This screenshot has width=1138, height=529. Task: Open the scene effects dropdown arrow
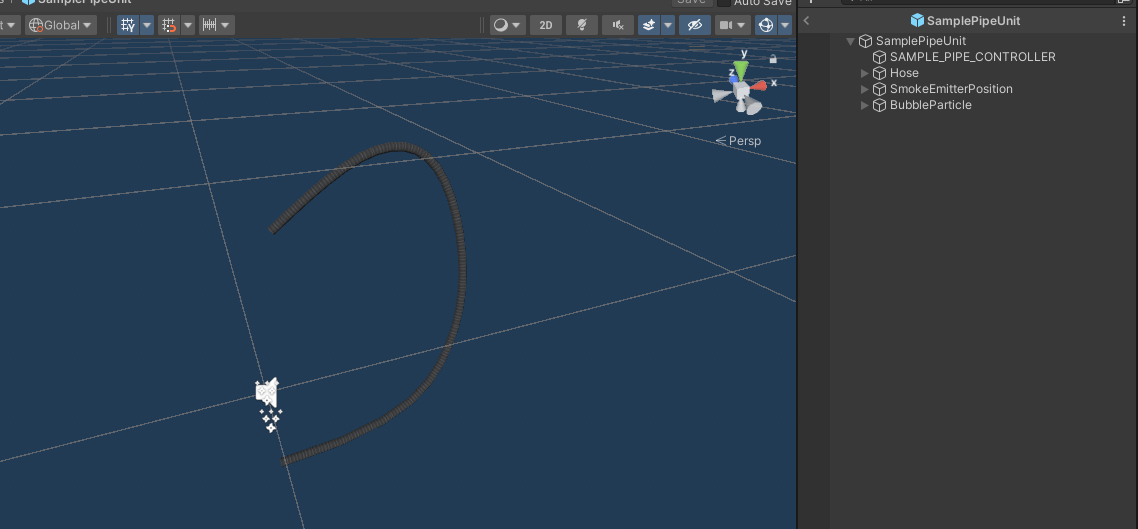pos(668,25)
